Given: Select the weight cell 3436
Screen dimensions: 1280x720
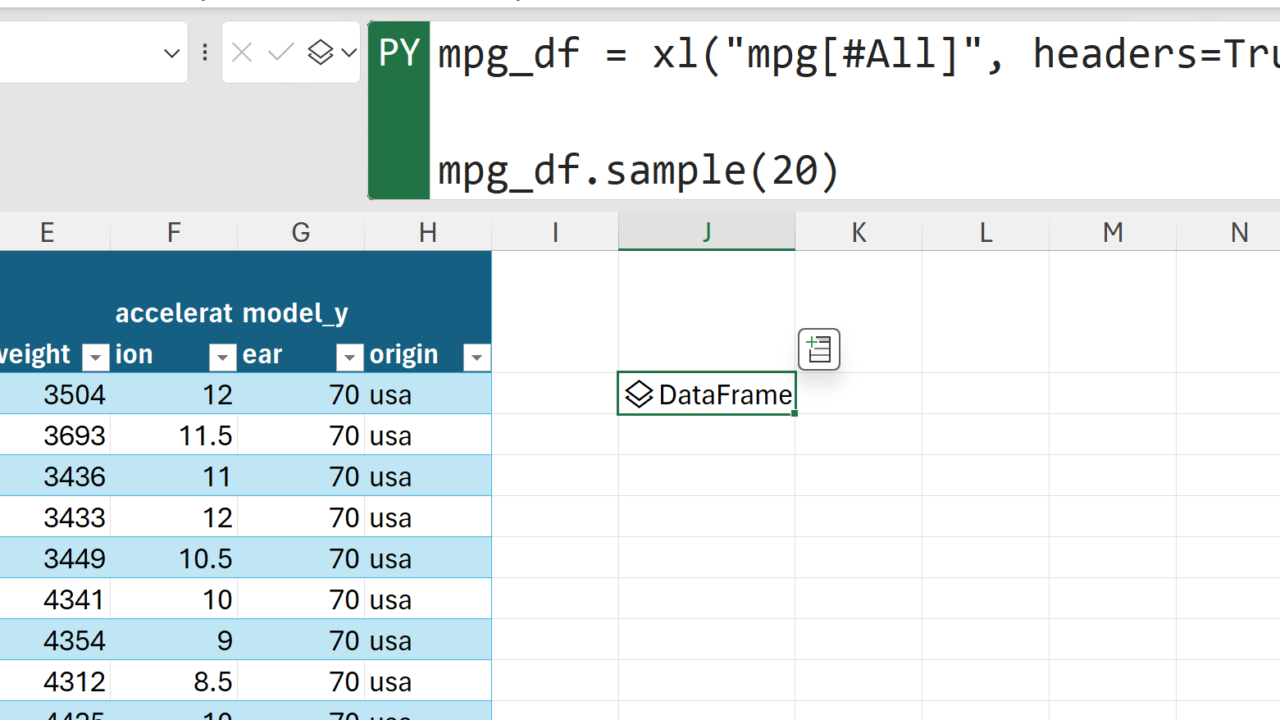Looking at the screenshot, I should [x=55, y=476].
